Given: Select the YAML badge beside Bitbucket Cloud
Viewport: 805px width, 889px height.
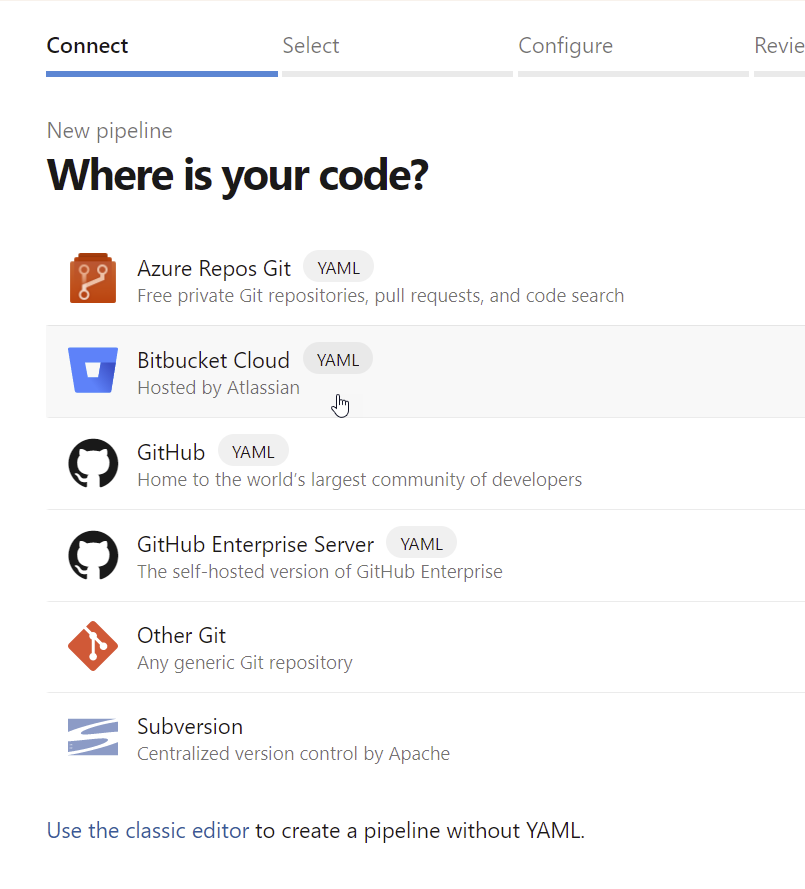Looking at the screenshot, I should tap(338, 359).
